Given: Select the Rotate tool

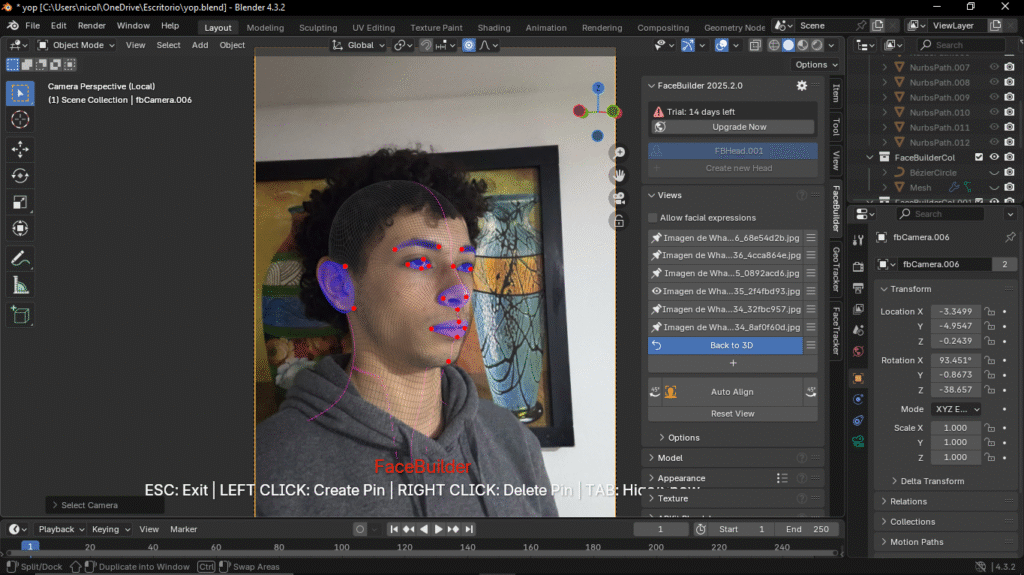Looking at the screenshot, I should coord(20,176).
